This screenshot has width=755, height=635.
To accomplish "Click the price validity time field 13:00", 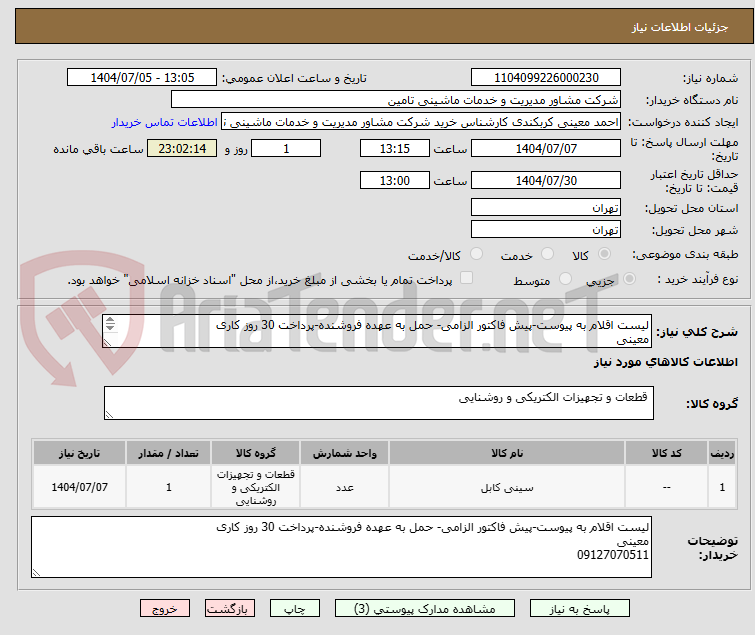I will tap(395, 181).
